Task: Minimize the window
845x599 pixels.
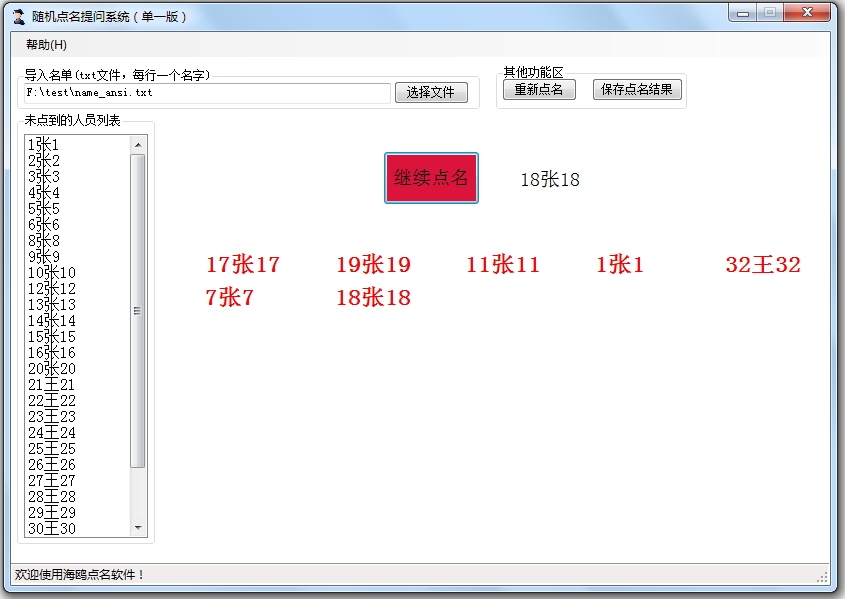Action: click(743, 12)
